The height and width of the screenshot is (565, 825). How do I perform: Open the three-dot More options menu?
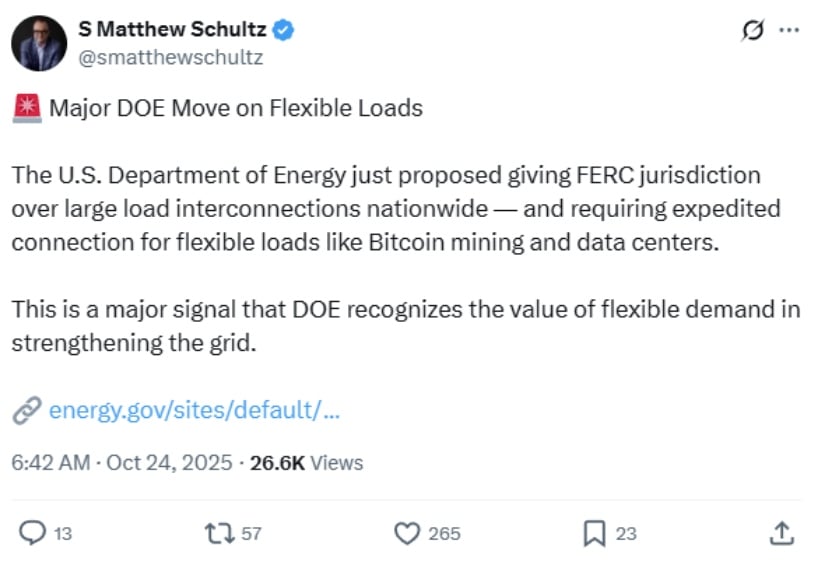(x=789, y=30)
